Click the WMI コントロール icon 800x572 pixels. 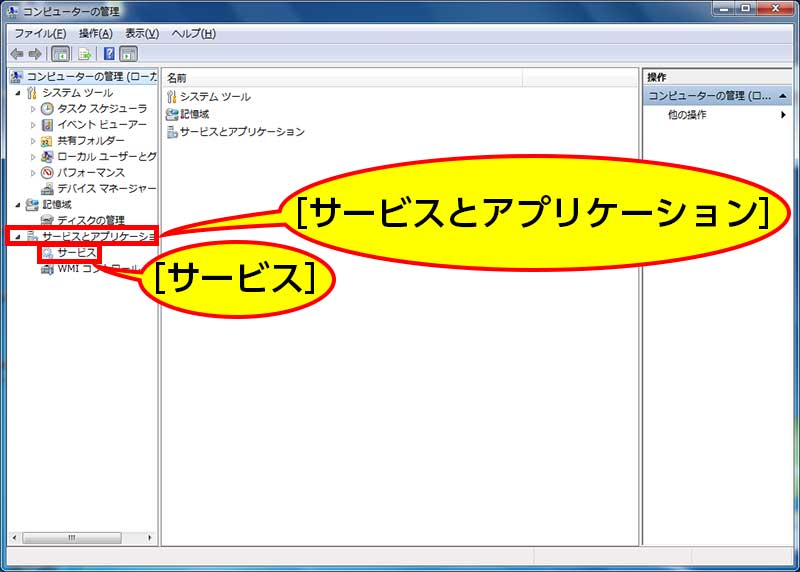tap(47, 269)
